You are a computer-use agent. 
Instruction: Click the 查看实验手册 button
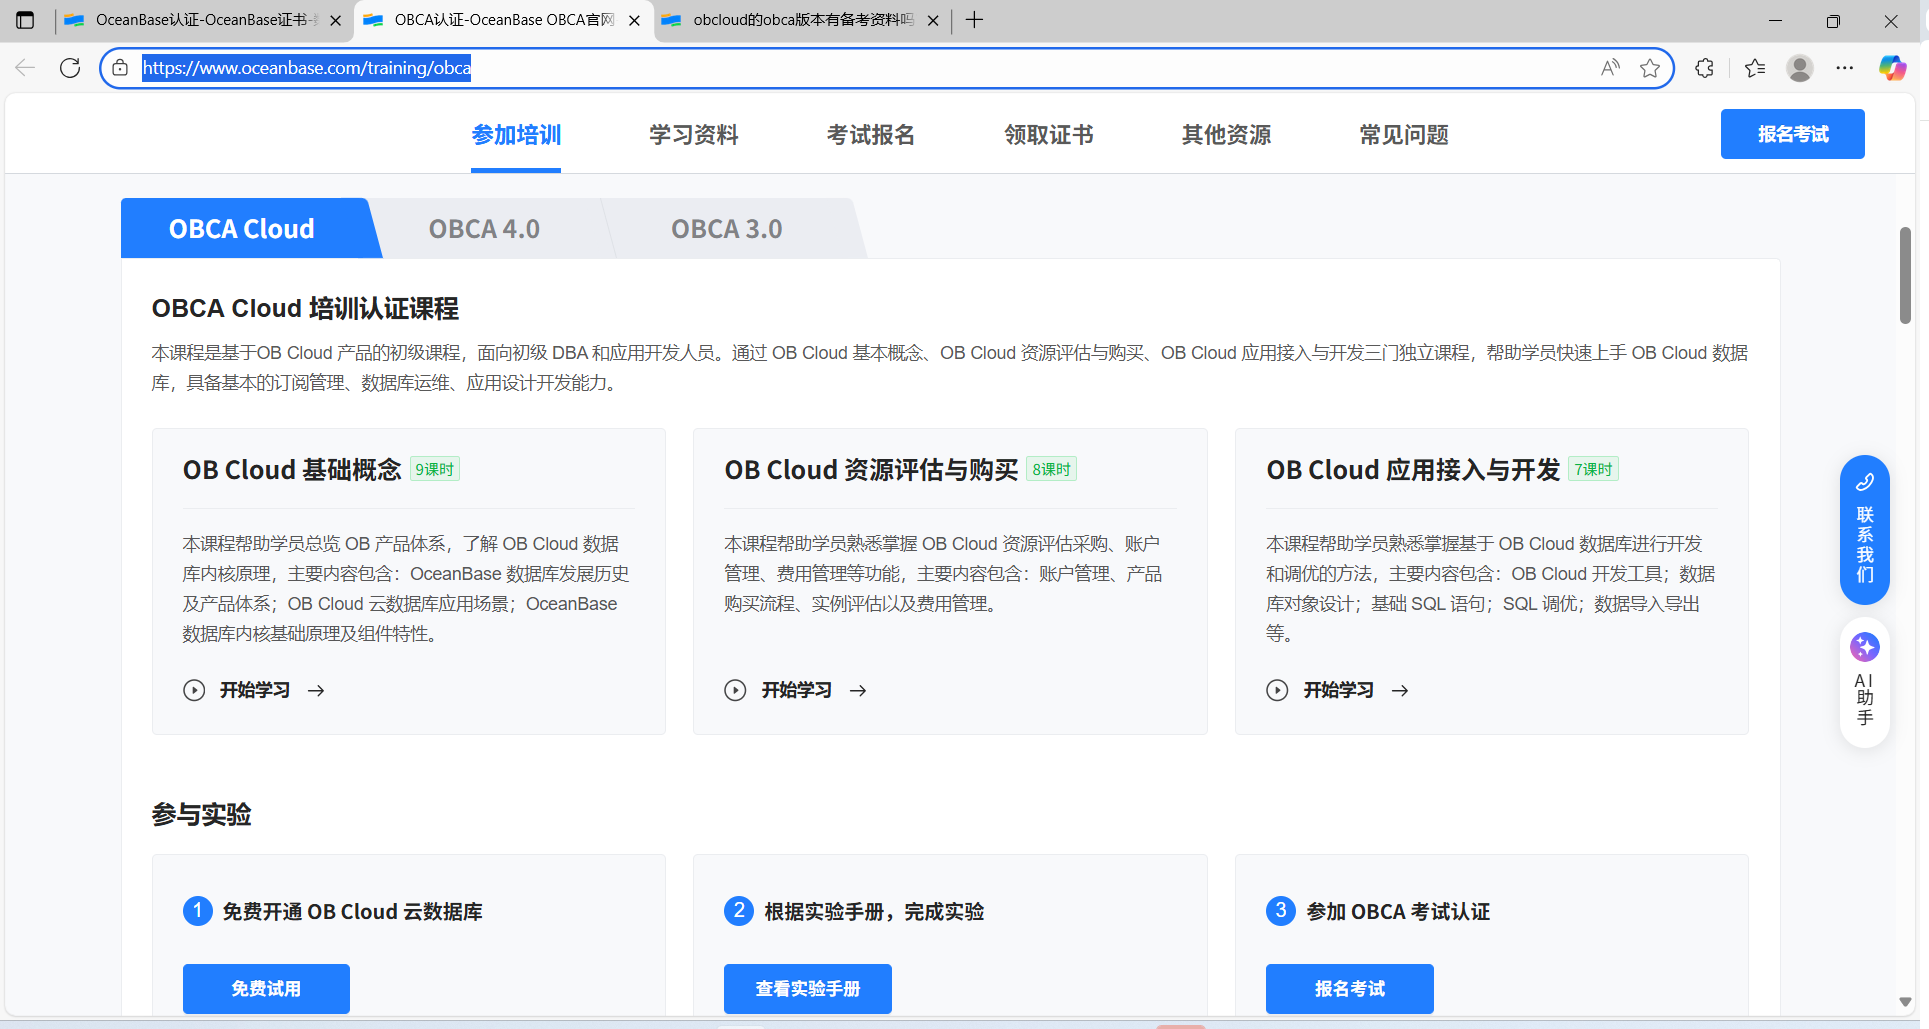(808, 988)
